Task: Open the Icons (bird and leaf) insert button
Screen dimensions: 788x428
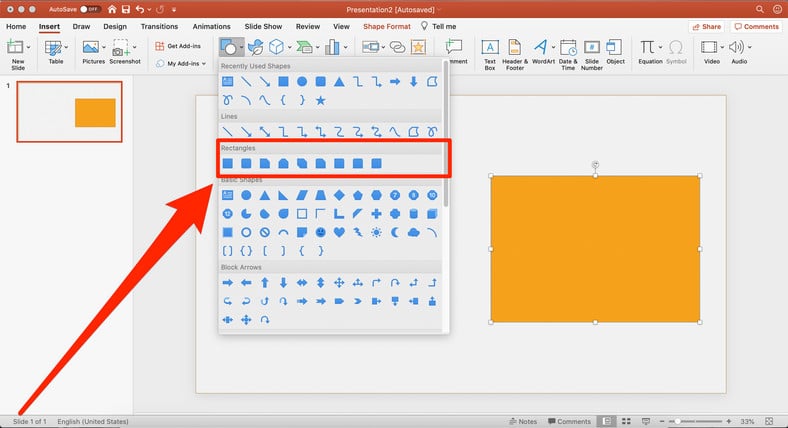Action: point(256,47)
